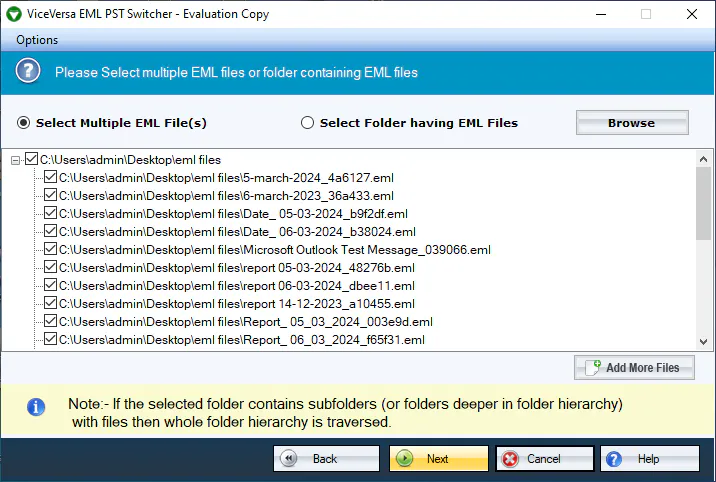Choose Select Folder having EML Files radio

(307, 123)
